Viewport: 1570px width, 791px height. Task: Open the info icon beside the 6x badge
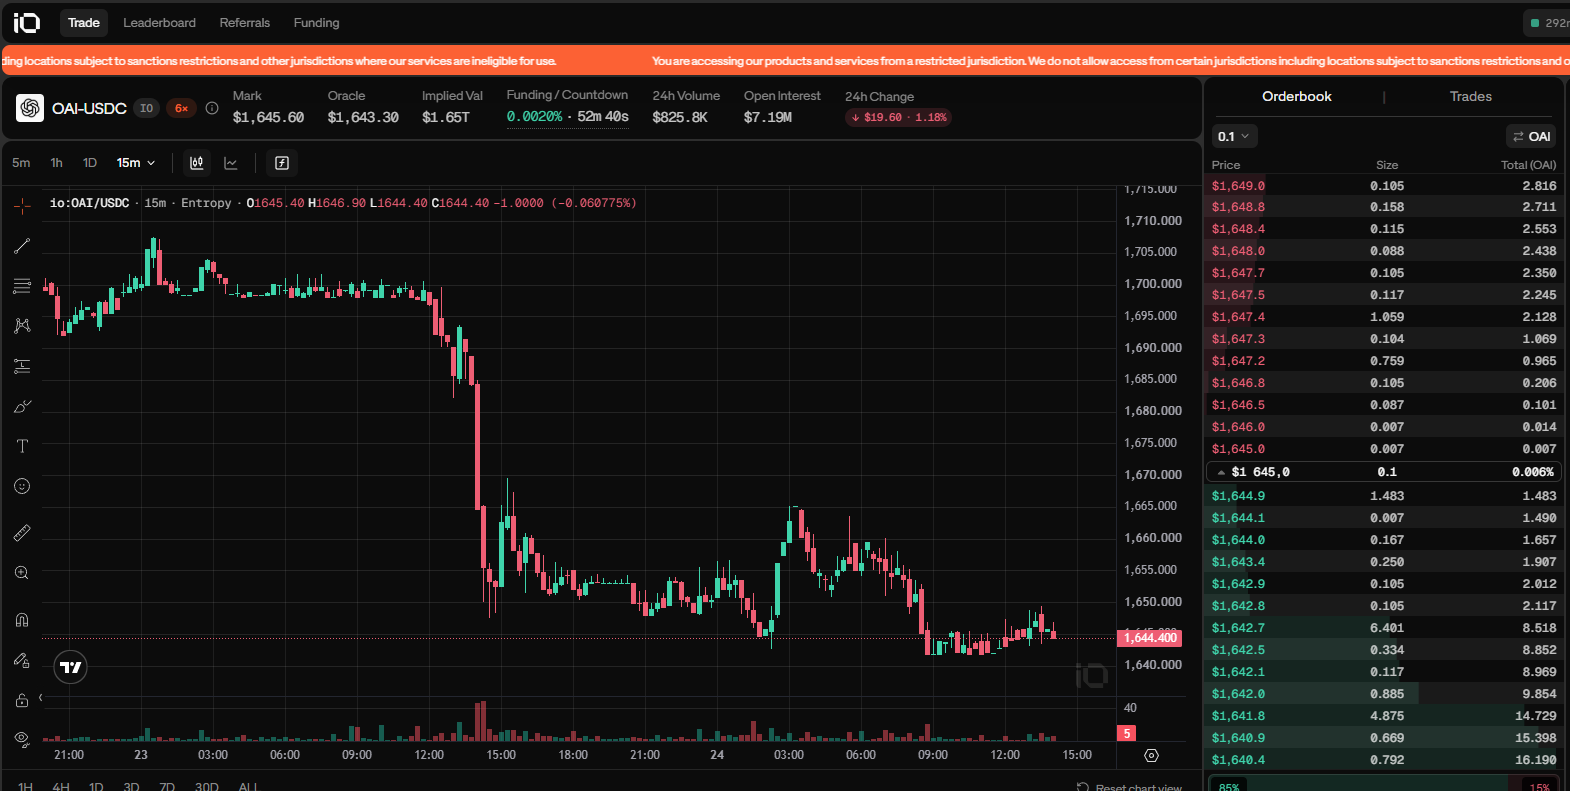tap(212, 108)
